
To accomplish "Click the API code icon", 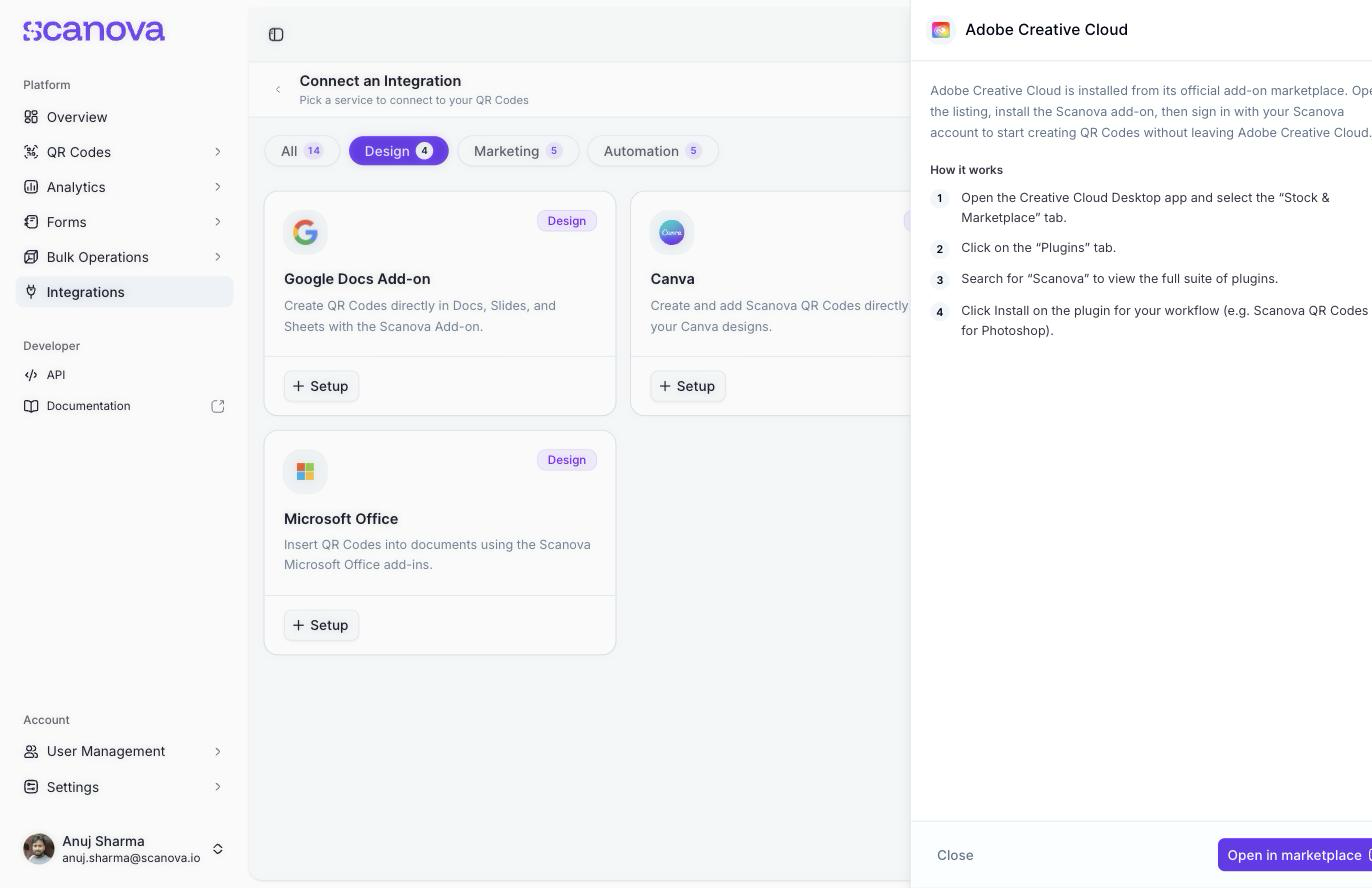I will tap(31, 375).
